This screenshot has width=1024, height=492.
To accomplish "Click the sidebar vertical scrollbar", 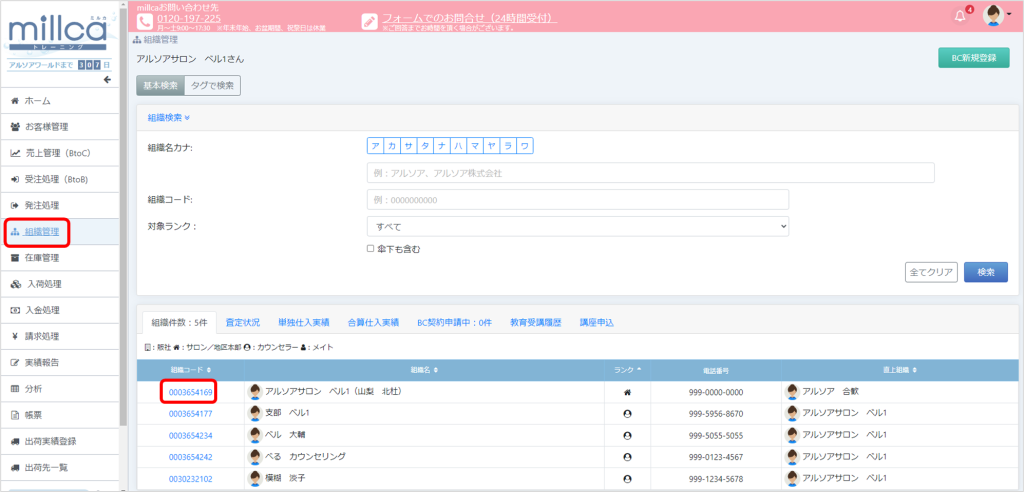I will 123,250.
